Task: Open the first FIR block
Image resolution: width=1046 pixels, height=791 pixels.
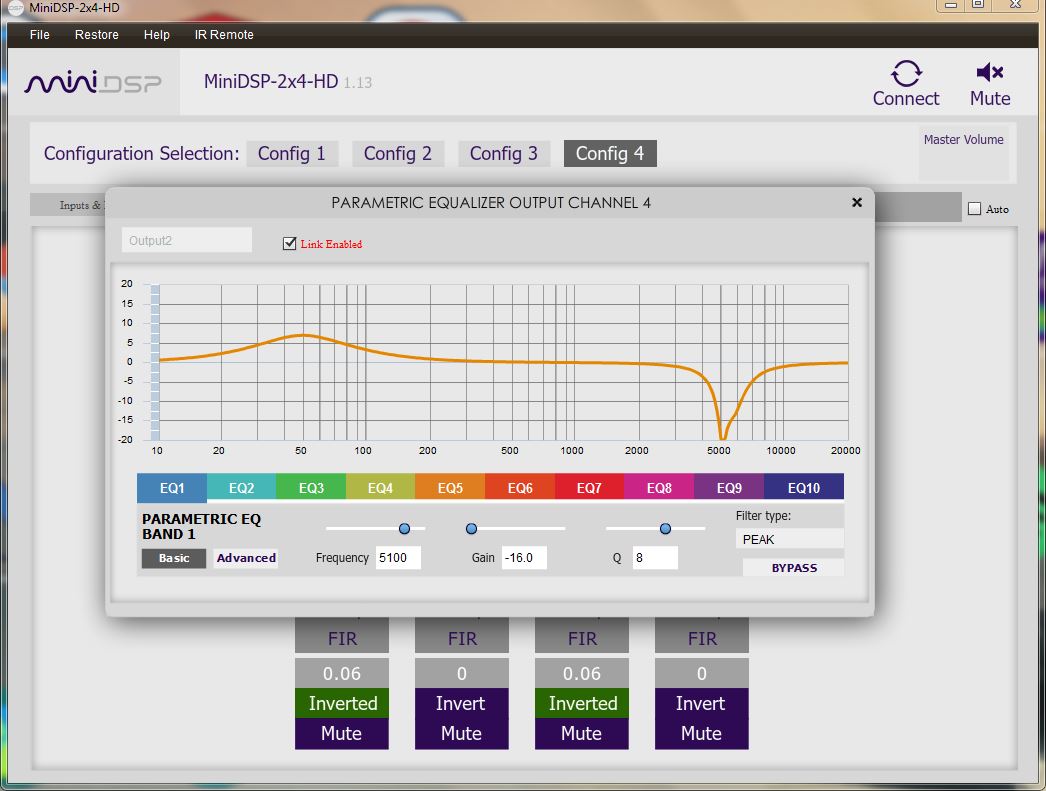Action: [x=342, y=636]
